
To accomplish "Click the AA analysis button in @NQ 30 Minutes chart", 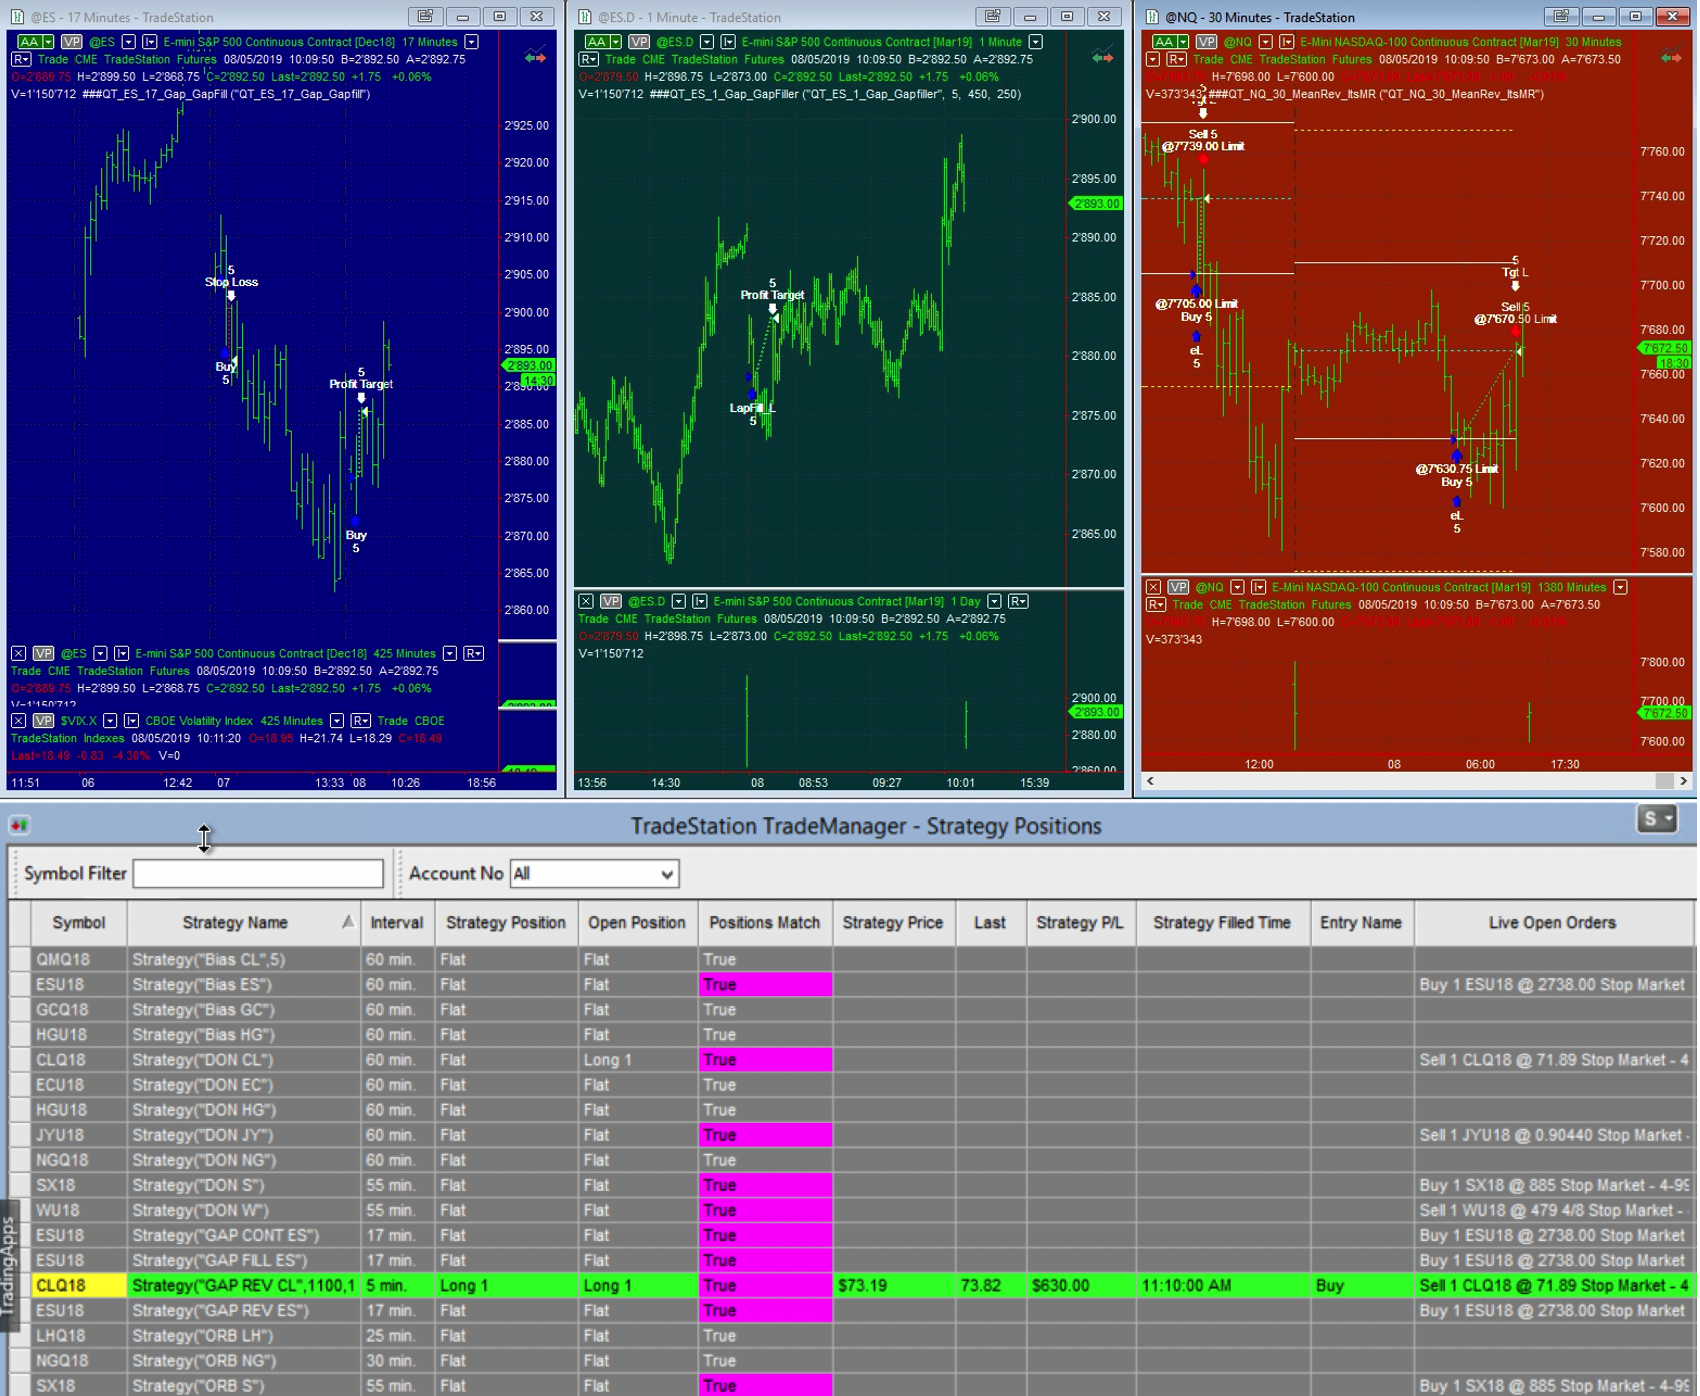I will pos(1170,42).
